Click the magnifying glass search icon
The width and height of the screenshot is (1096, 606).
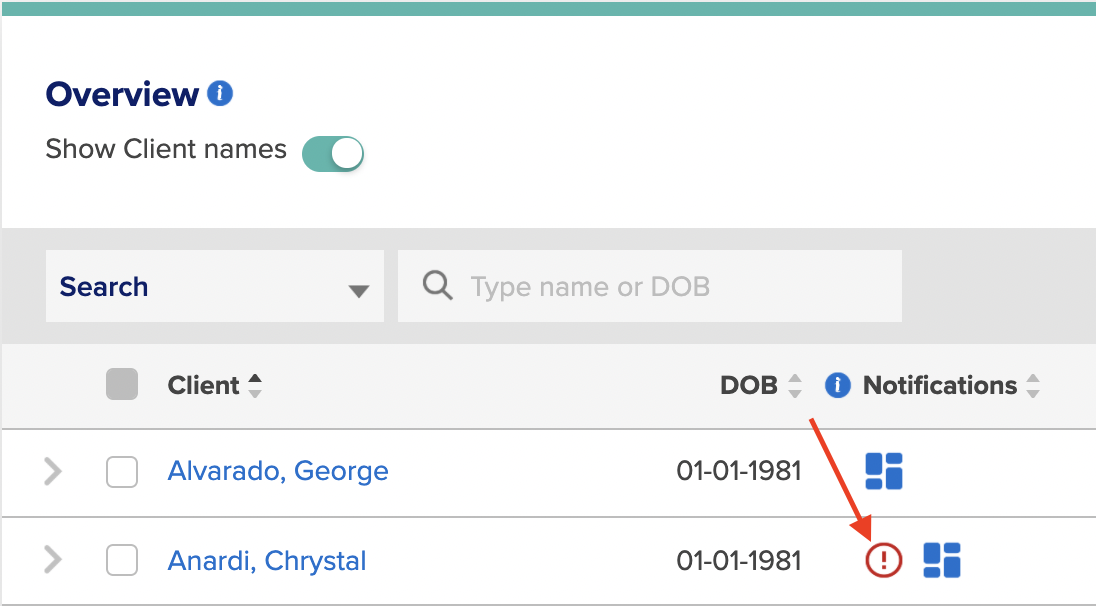click(438, 286)
